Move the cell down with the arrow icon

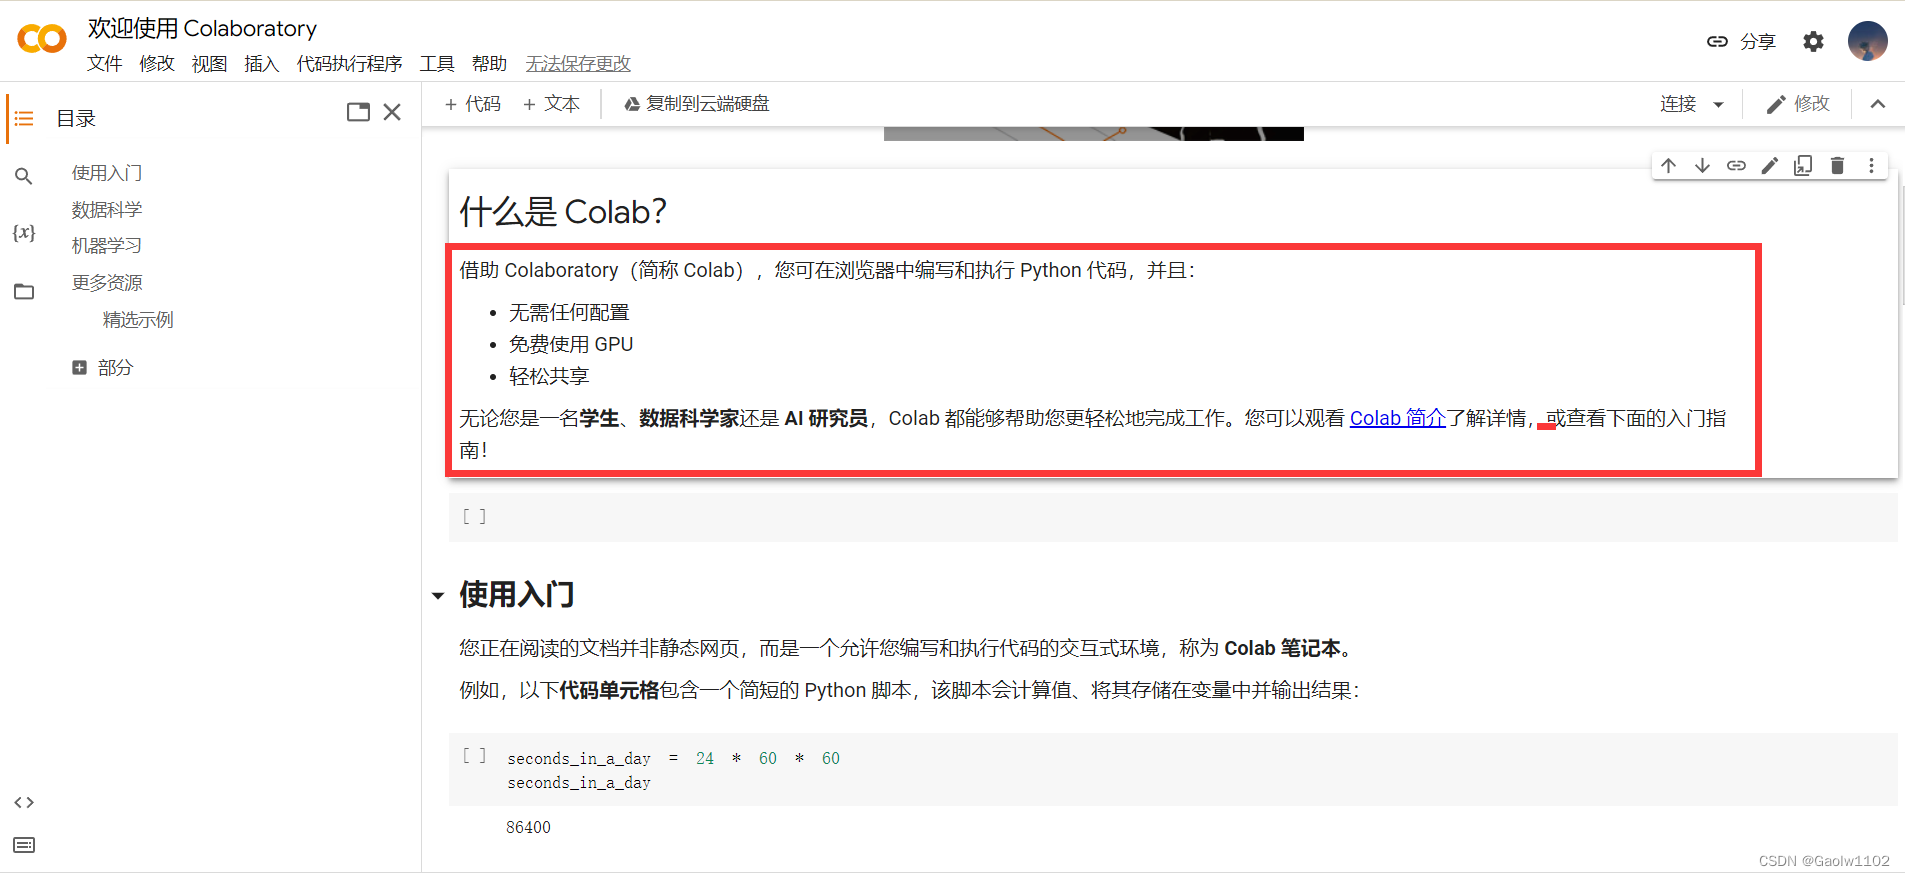tap(1702, 165)
